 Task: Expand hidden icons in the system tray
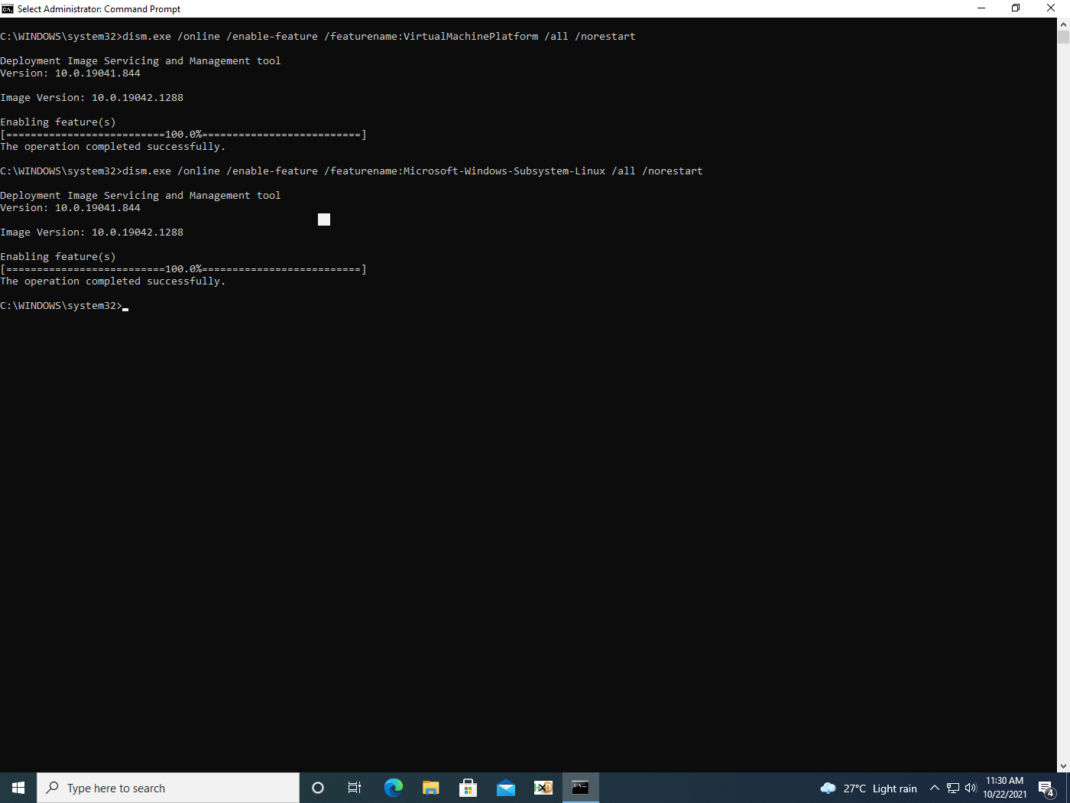pos(933,787)
